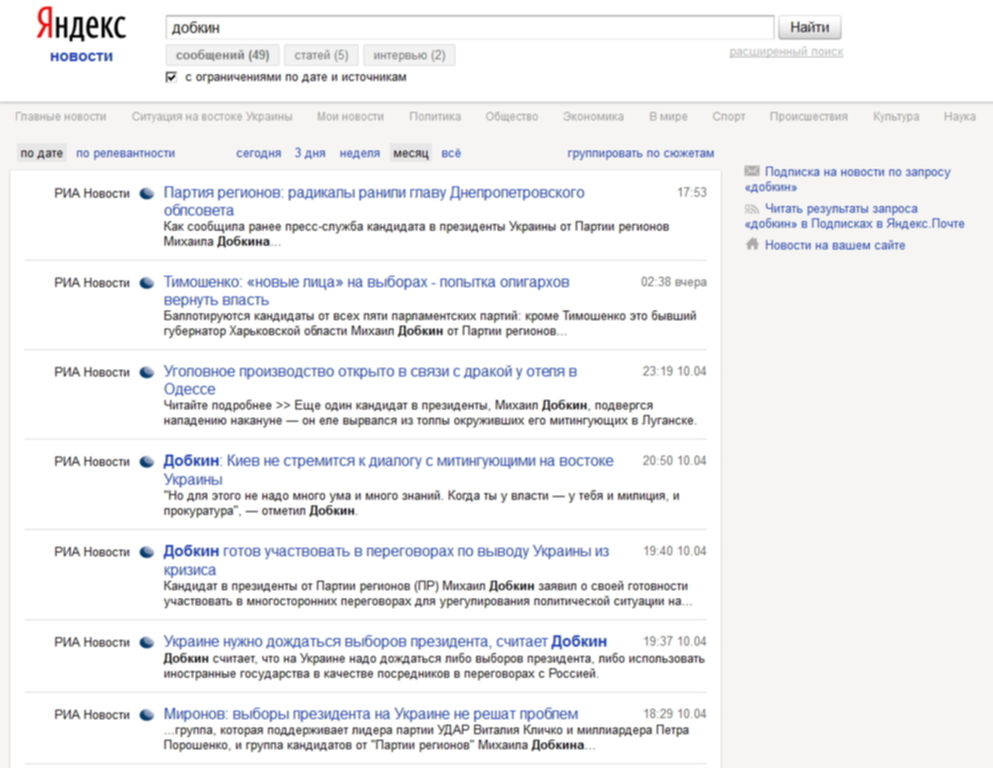The image size is (993, 768).
Task: Open the В мире section
Action: (668, 116)
